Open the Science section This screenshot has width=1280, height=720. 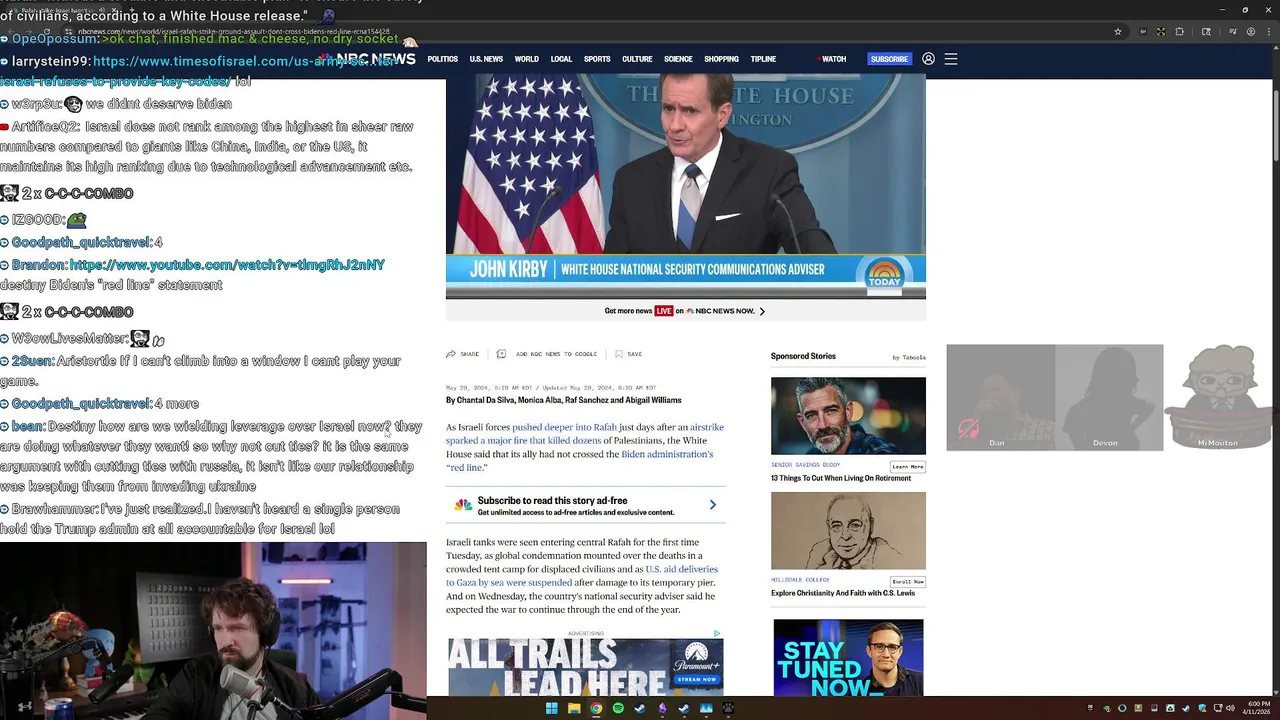point(678,59)
